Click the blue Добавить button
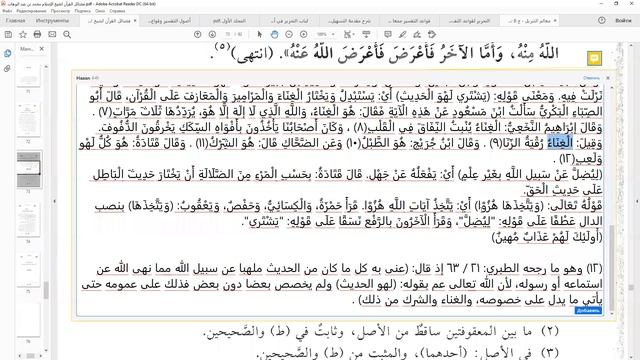The height and width of the screenshot is (360, 640). 588,311
